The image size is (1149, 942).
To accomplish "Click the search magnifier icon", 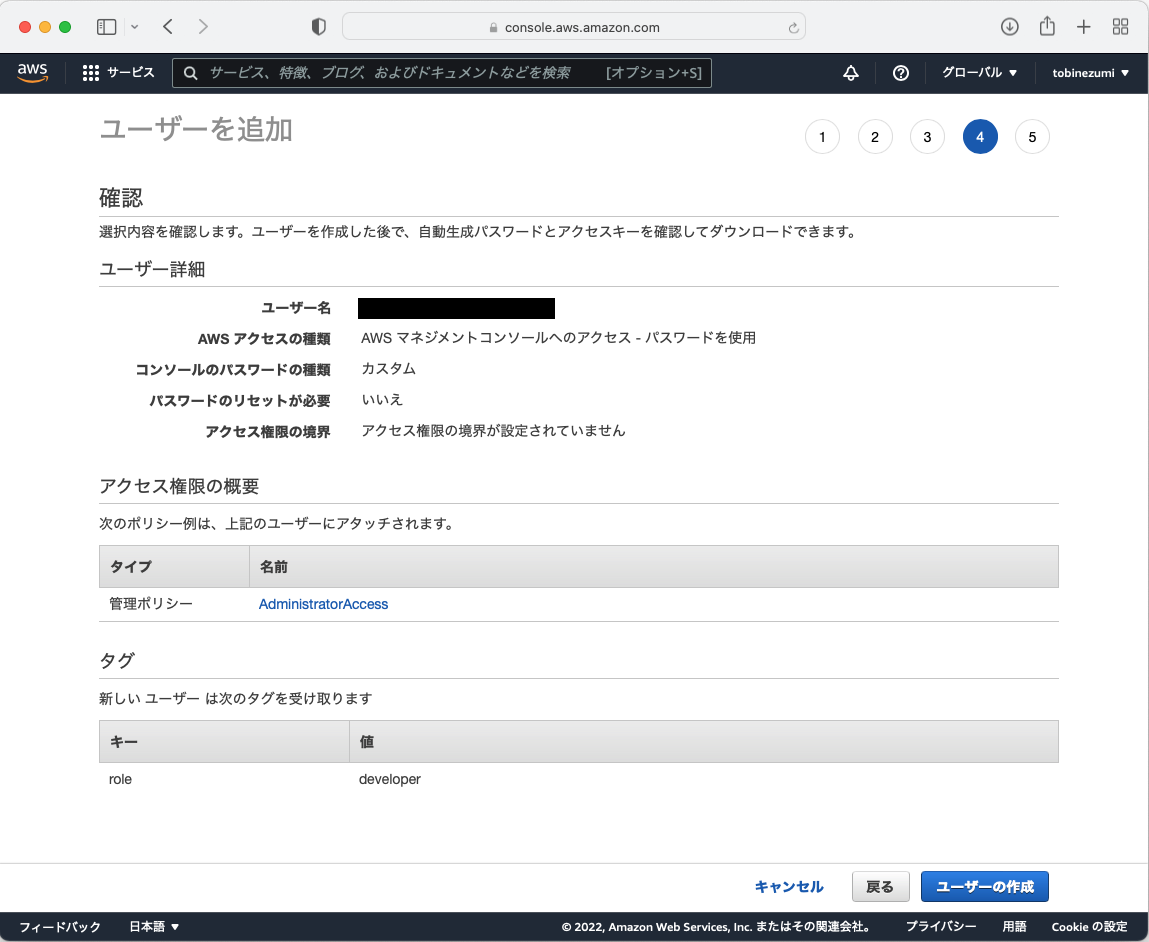I will [x=191, y=73].
